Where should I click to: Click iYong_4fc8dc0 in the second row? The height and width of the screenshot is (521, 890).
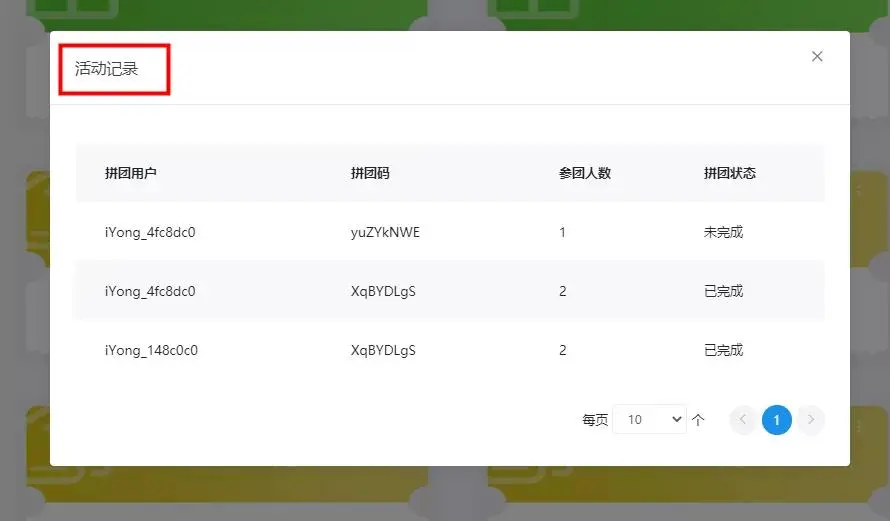150,292
